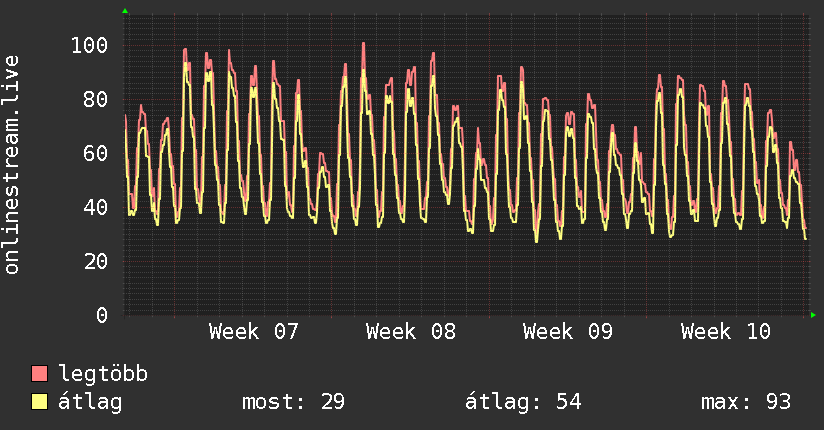Click the 0 y-axis value
Image resolution: width=824 pixels, height=430 pixels.
pos(102,315)
